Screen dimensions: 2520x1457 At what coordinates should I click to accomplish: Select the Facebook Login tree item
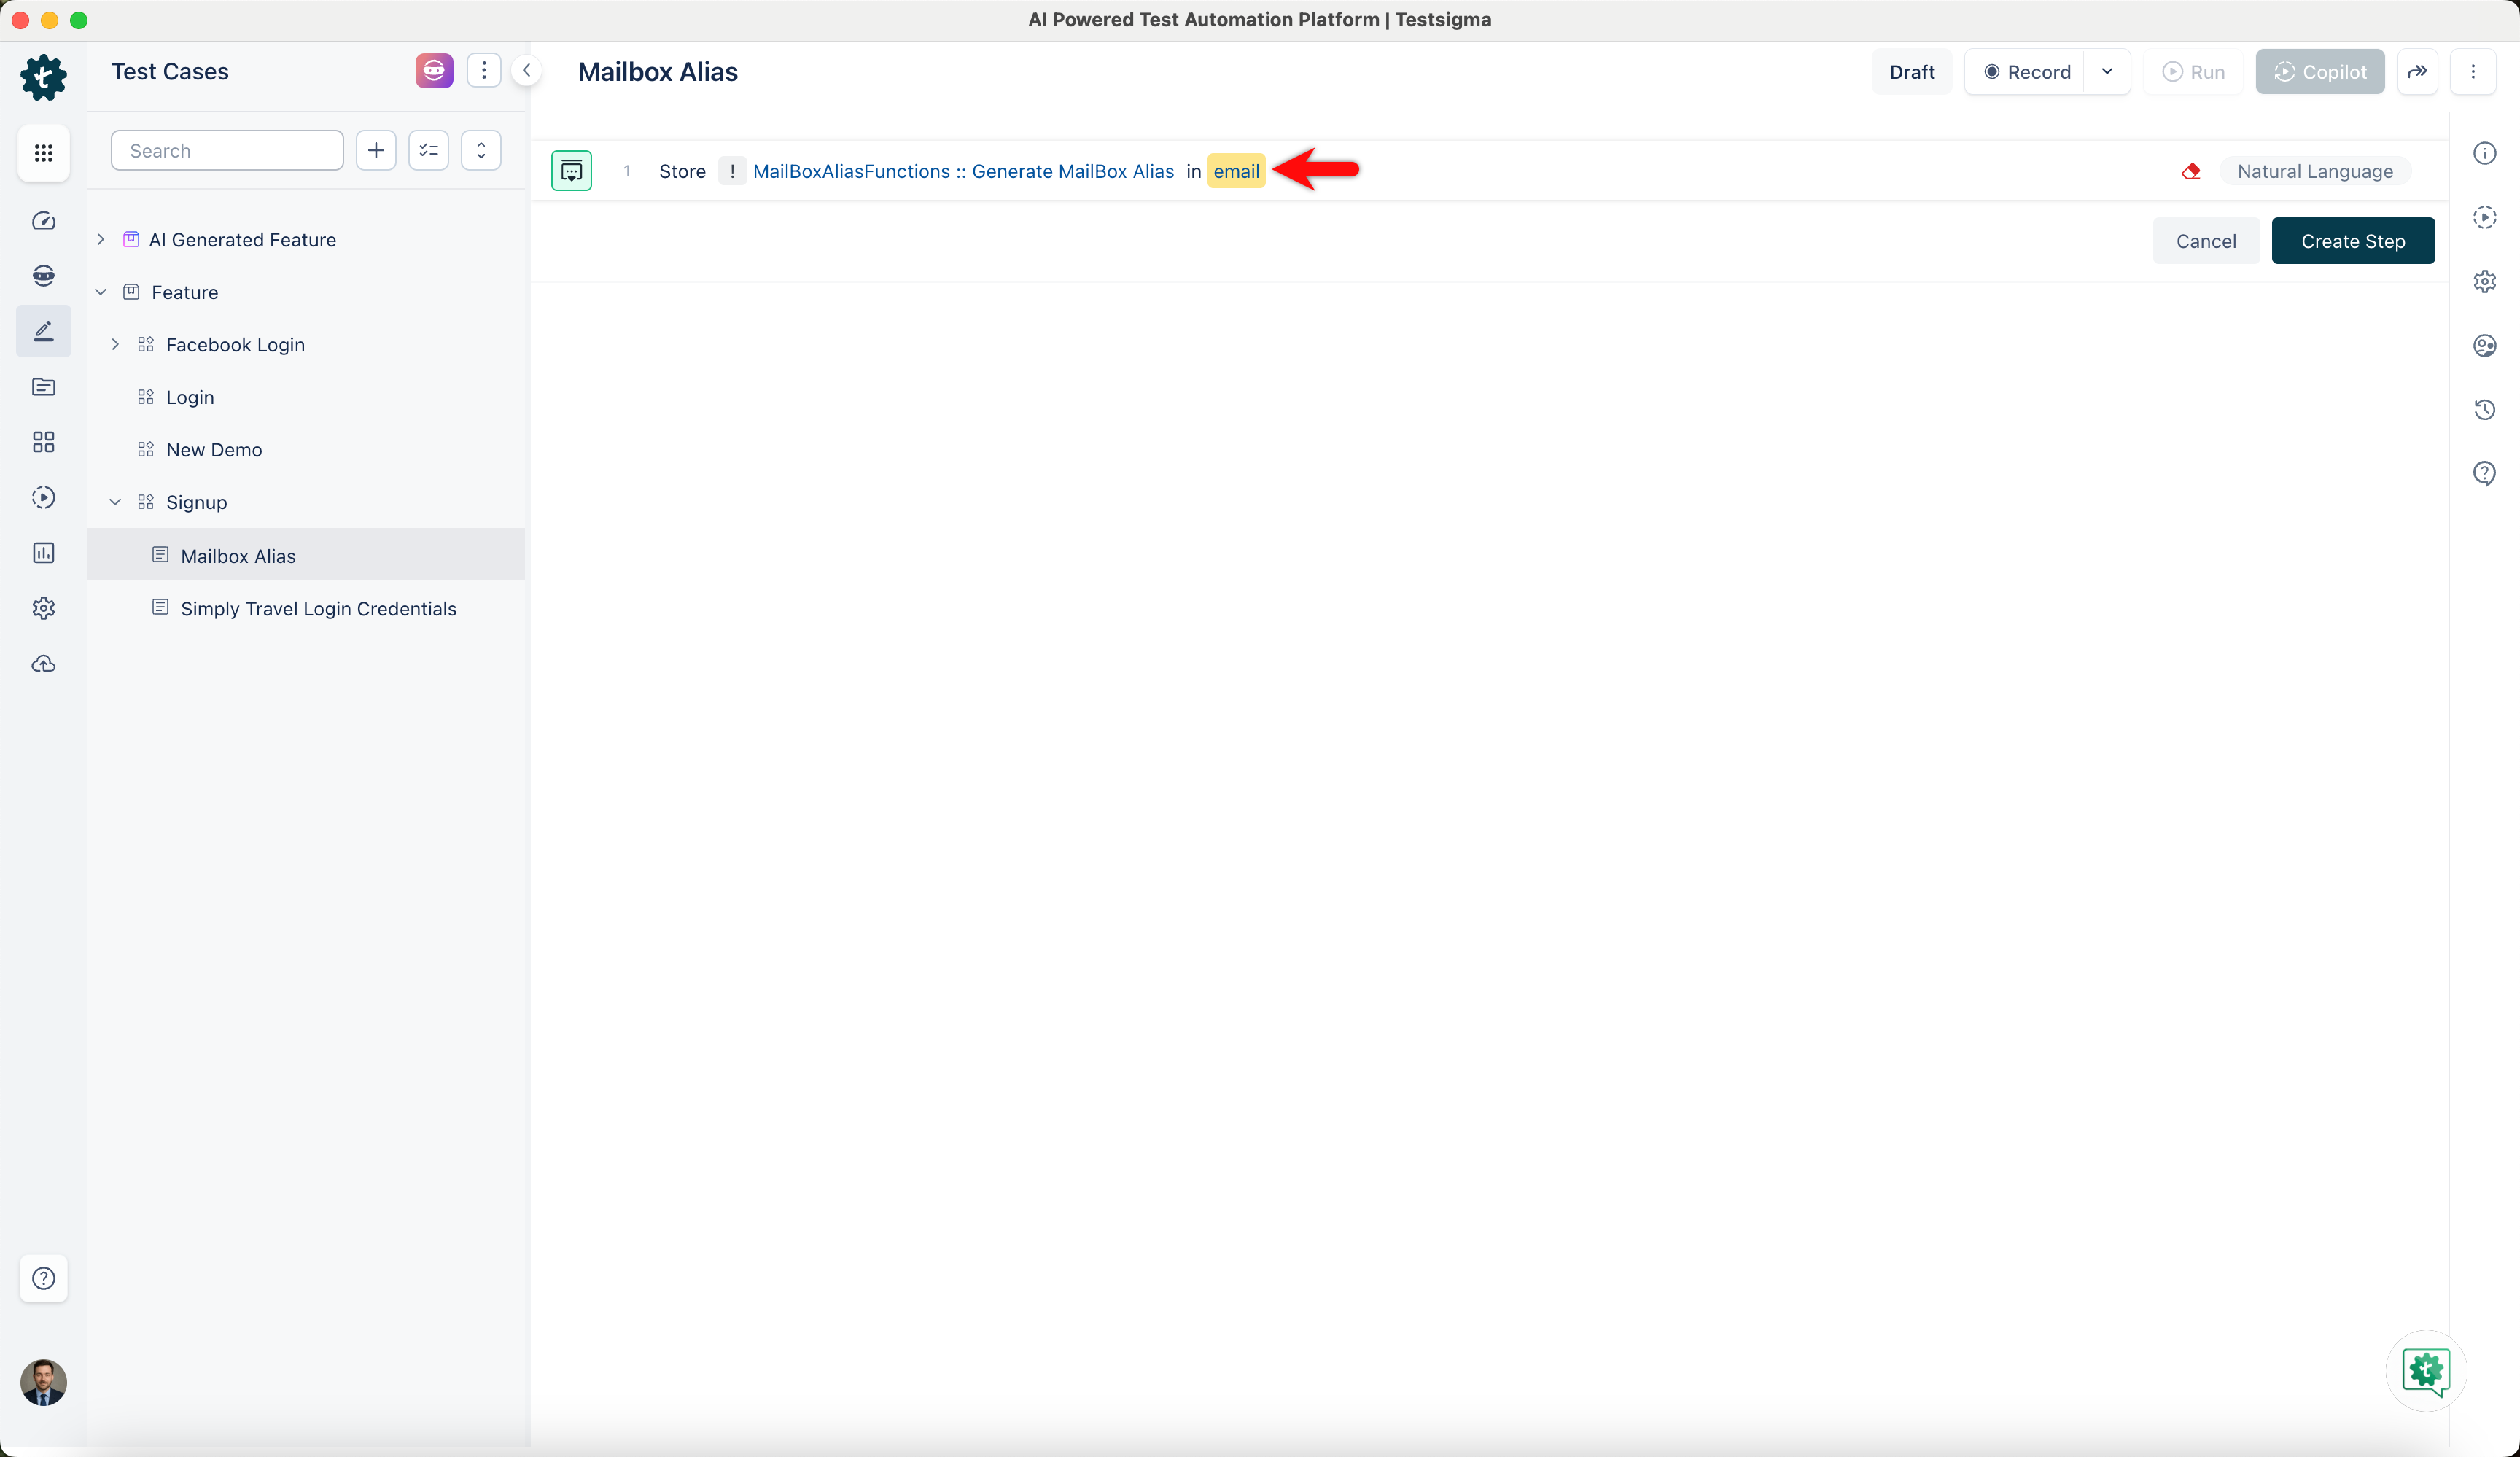click(235, 344)
